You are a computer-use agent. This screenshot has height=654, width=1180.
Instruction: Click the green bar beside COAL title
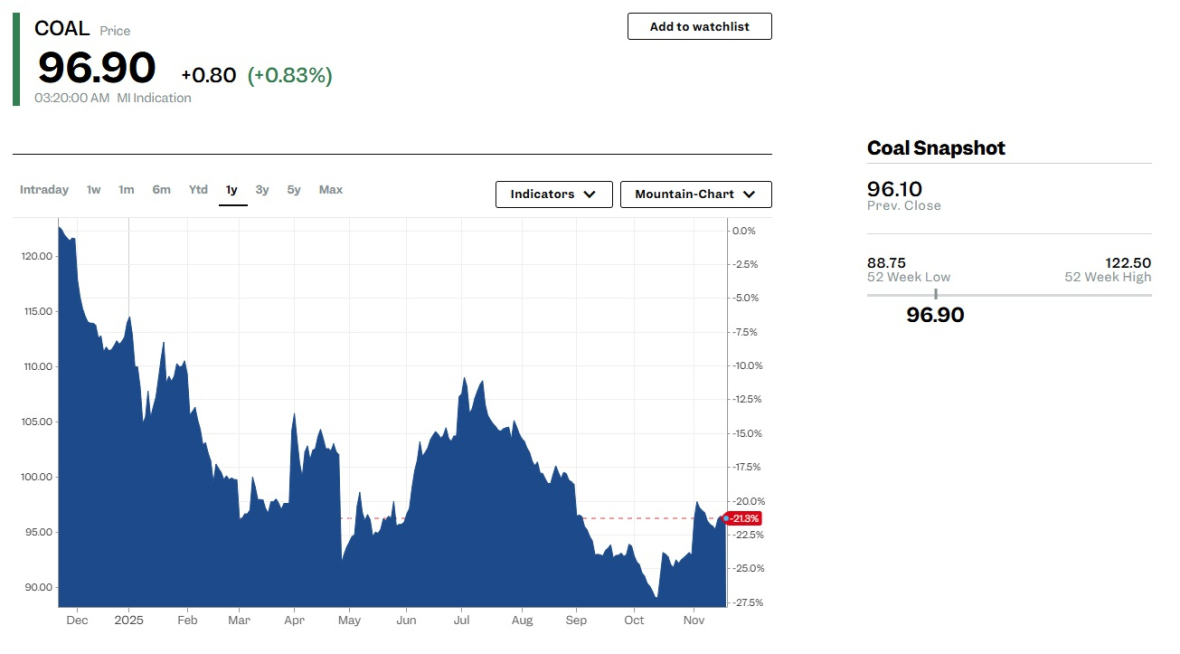(x=16, y=60)
